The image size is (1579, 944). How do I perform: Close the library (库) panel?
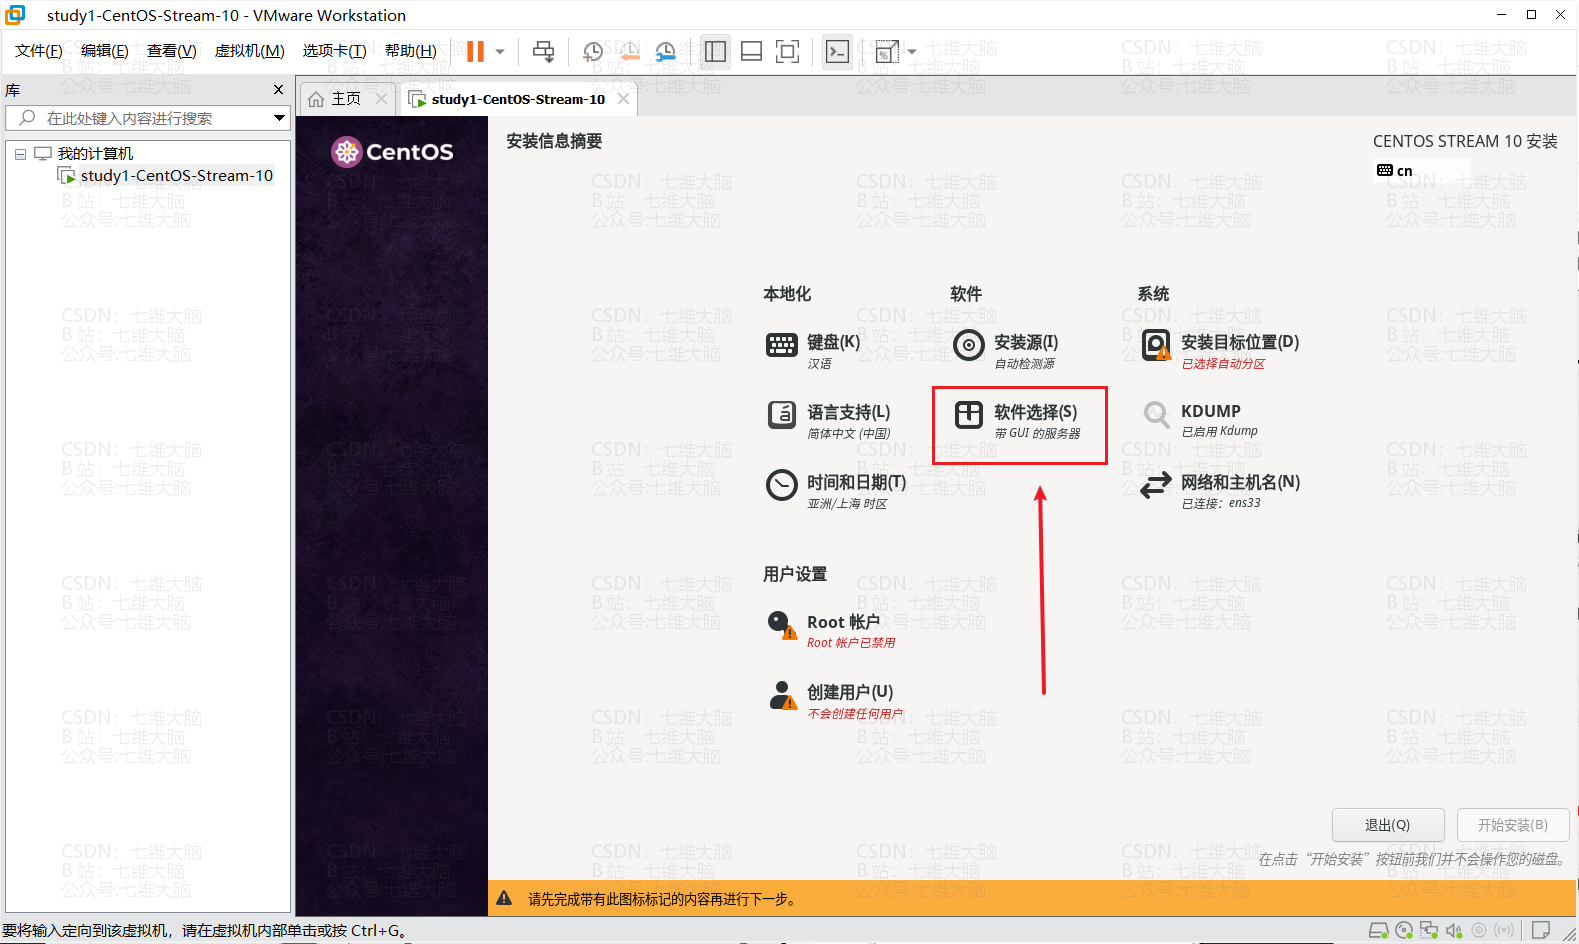pos(278,90)
